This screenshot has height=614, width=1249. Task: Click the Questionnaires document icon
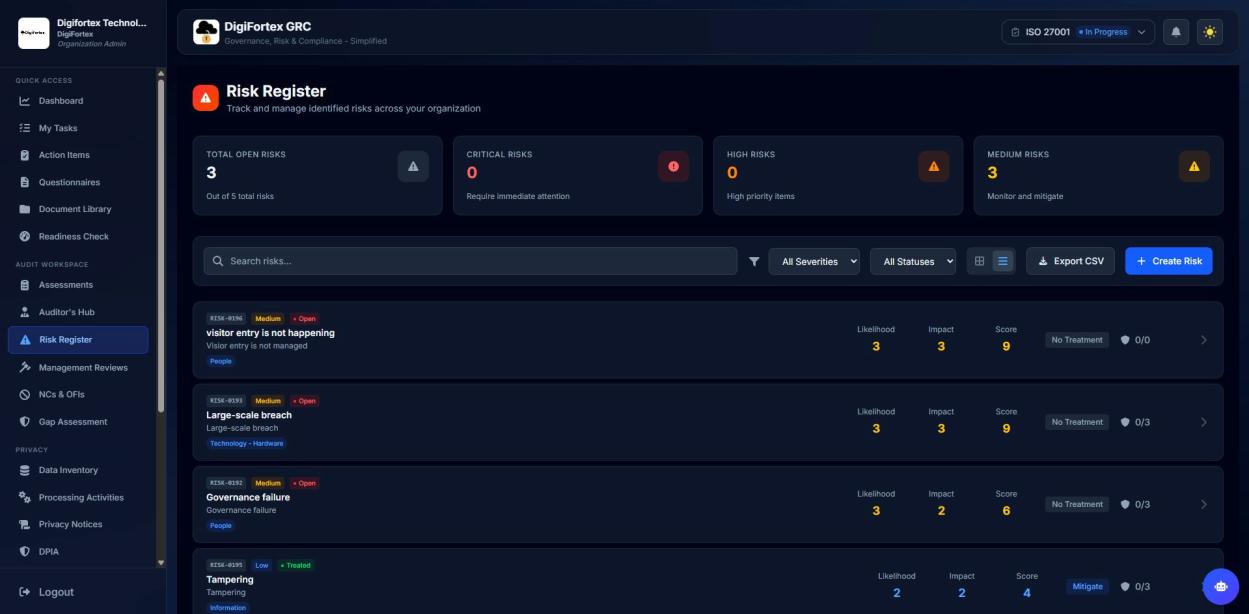(25, 182)
